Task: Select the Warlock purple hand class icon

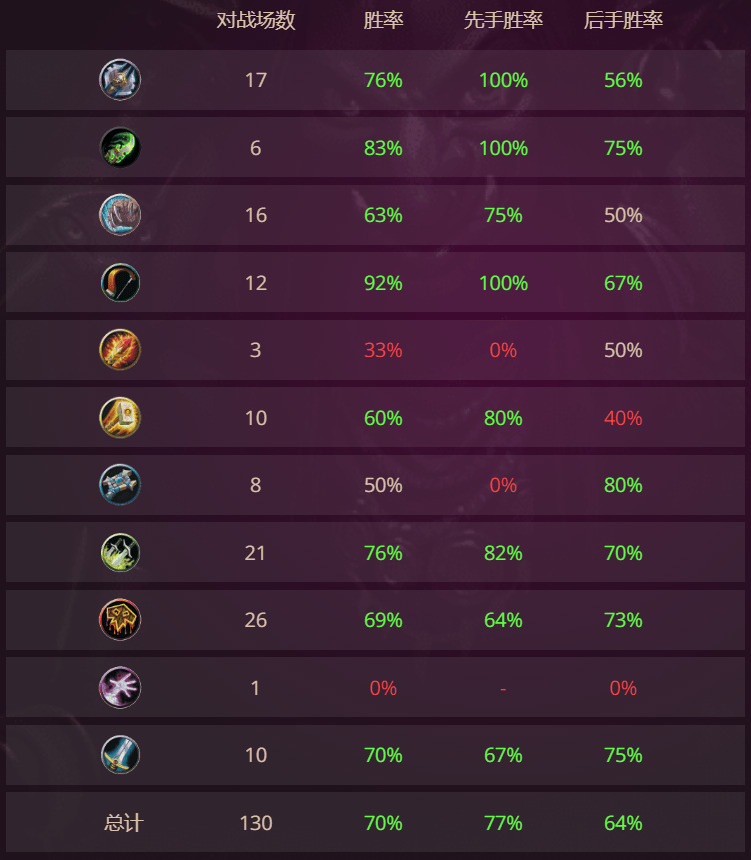Action: (x=120, y=687)
